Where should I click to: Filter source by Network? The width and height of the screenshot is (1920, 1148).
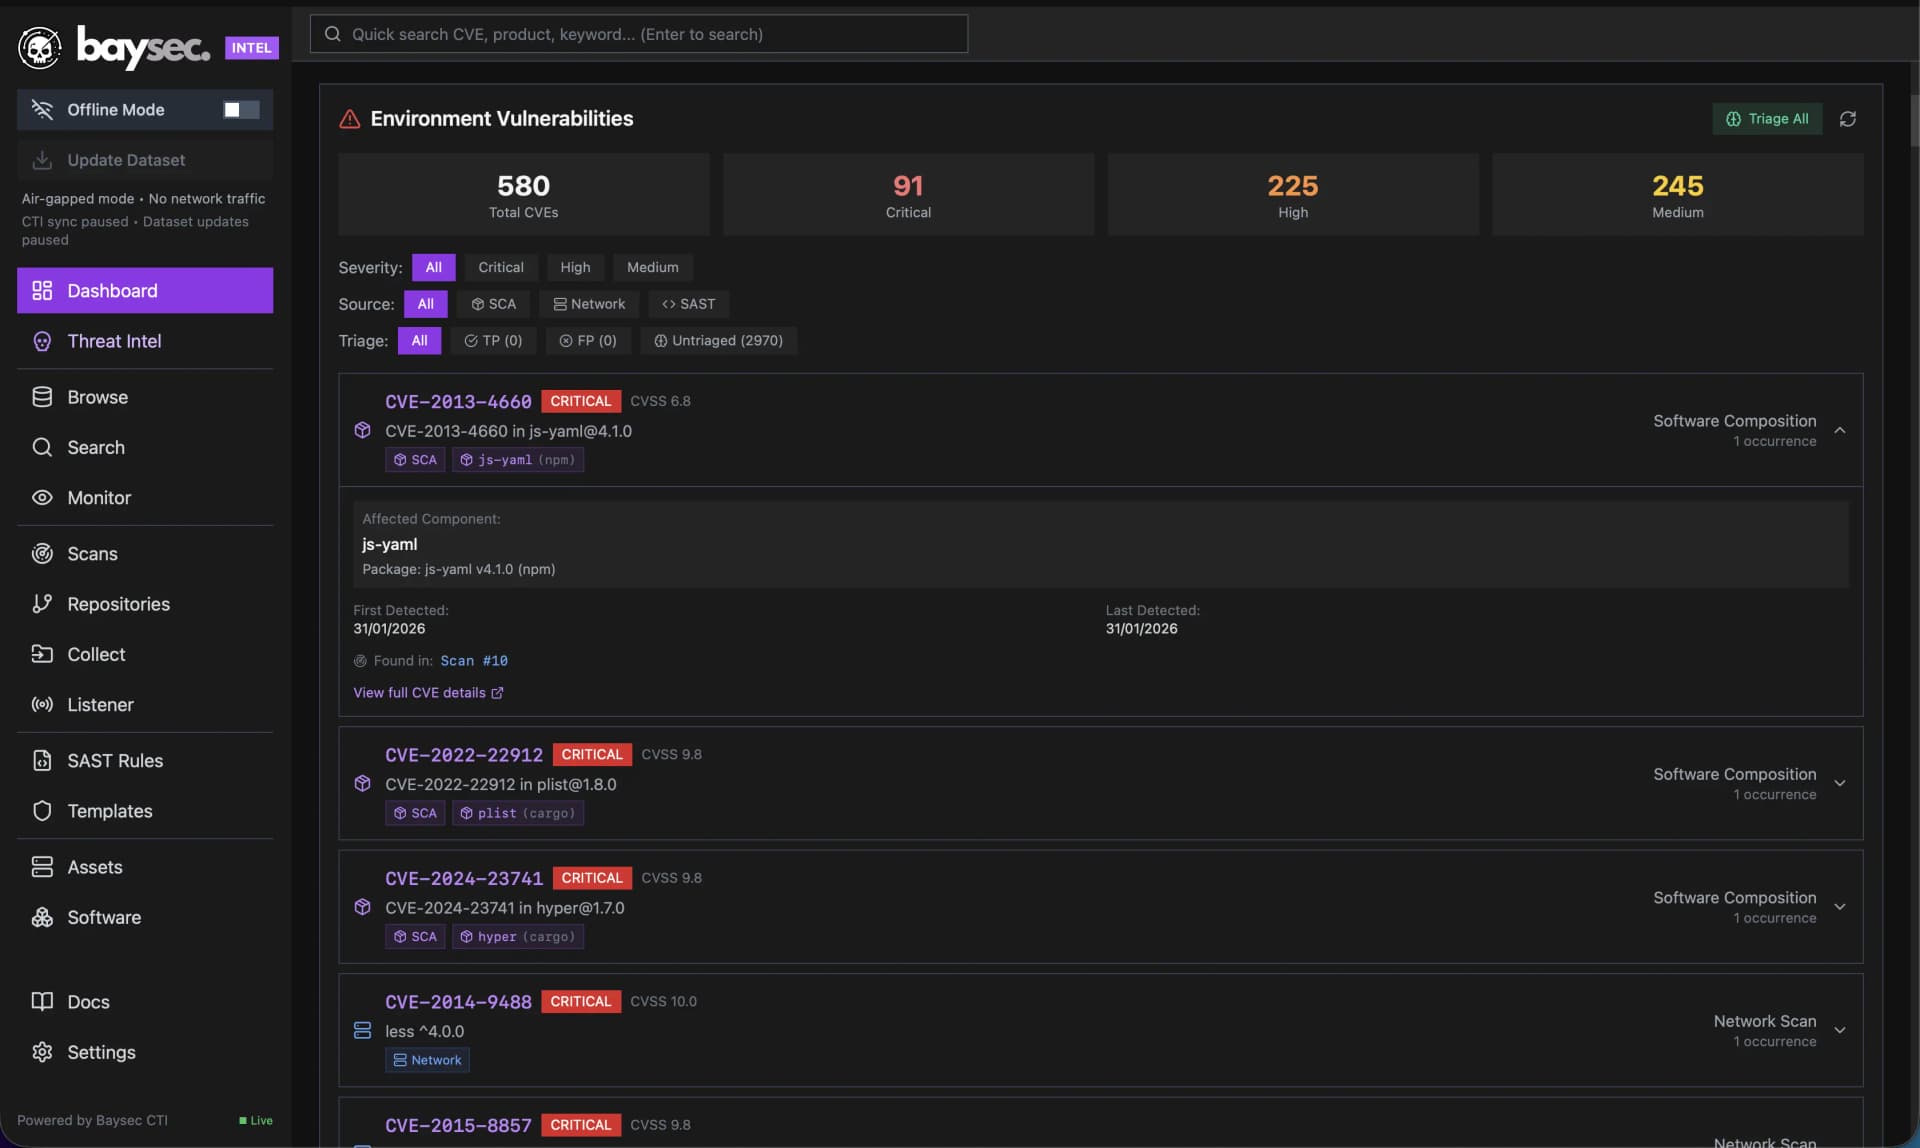point(589,304)
